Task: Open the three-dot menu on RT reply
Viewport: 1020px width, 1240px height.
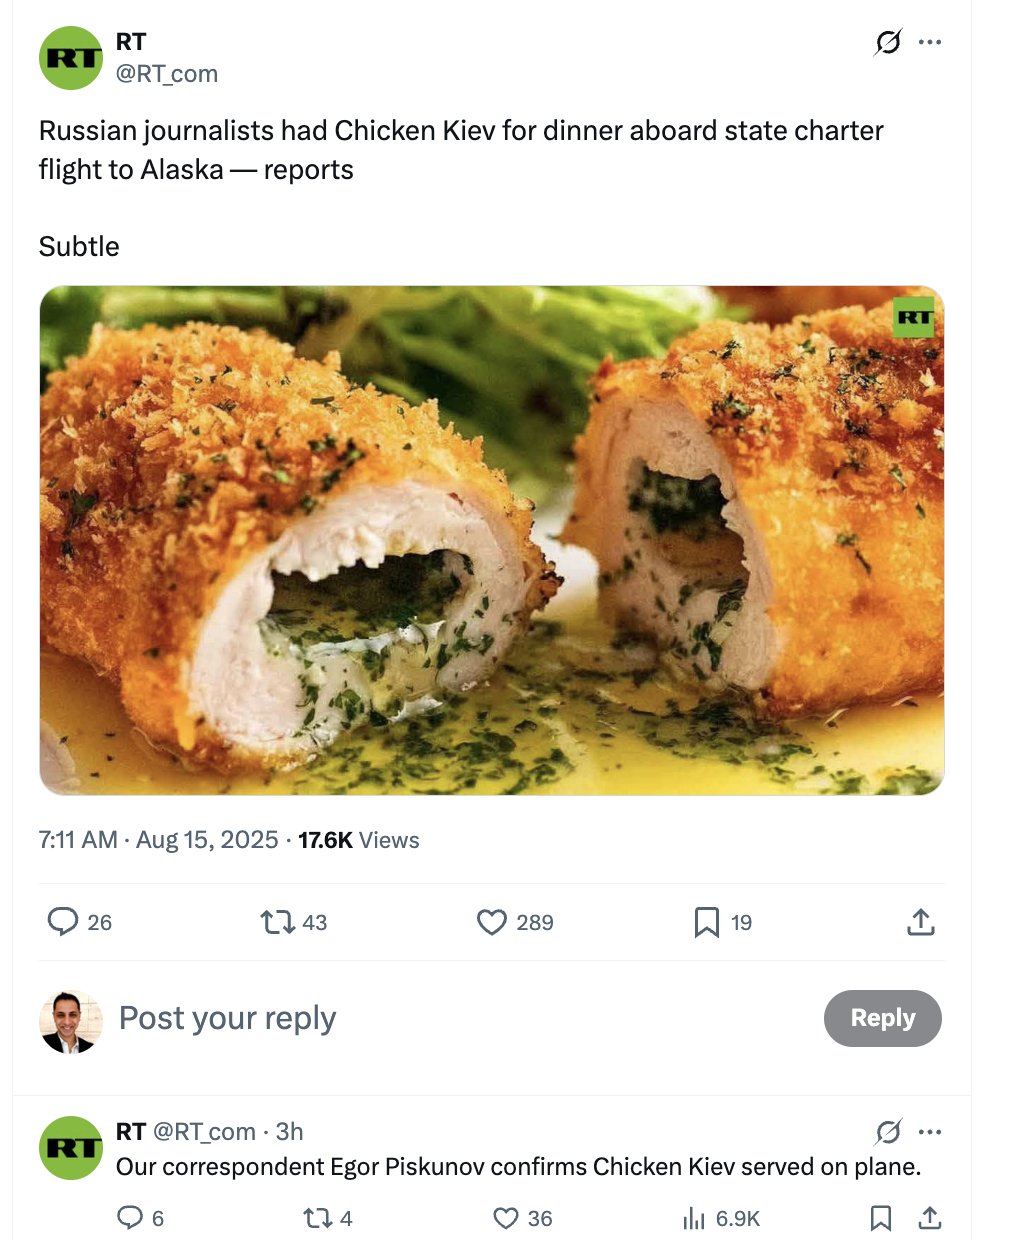Action: [930, 1132]
